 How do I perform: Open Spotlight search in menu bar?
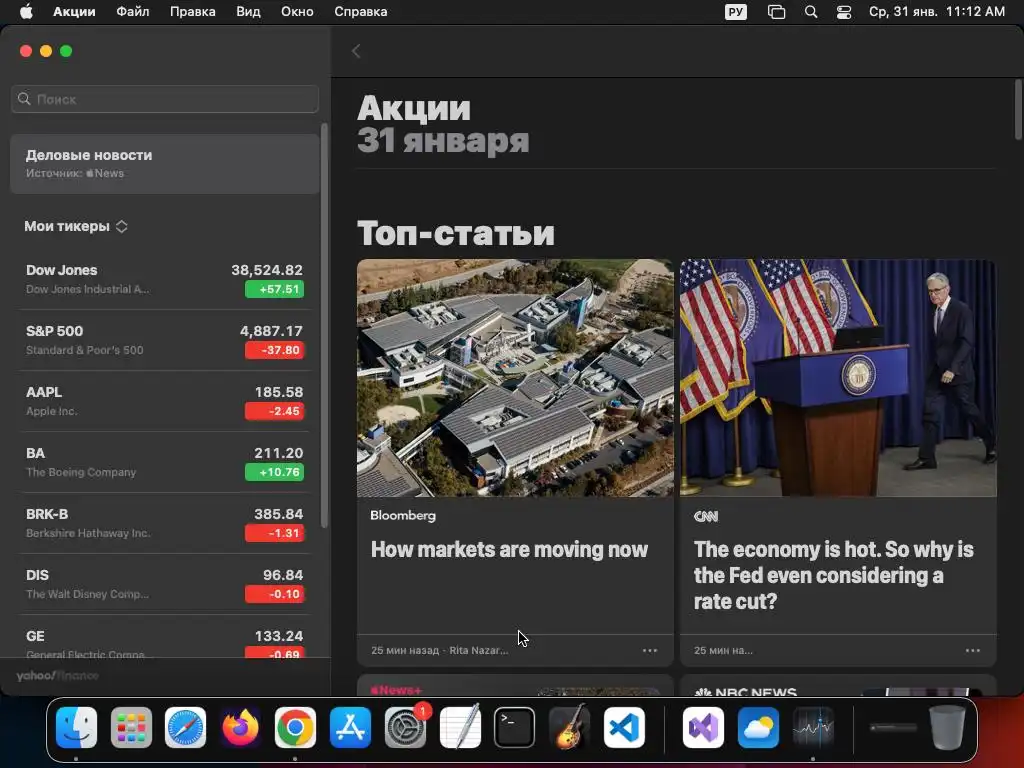pos(811,12)
